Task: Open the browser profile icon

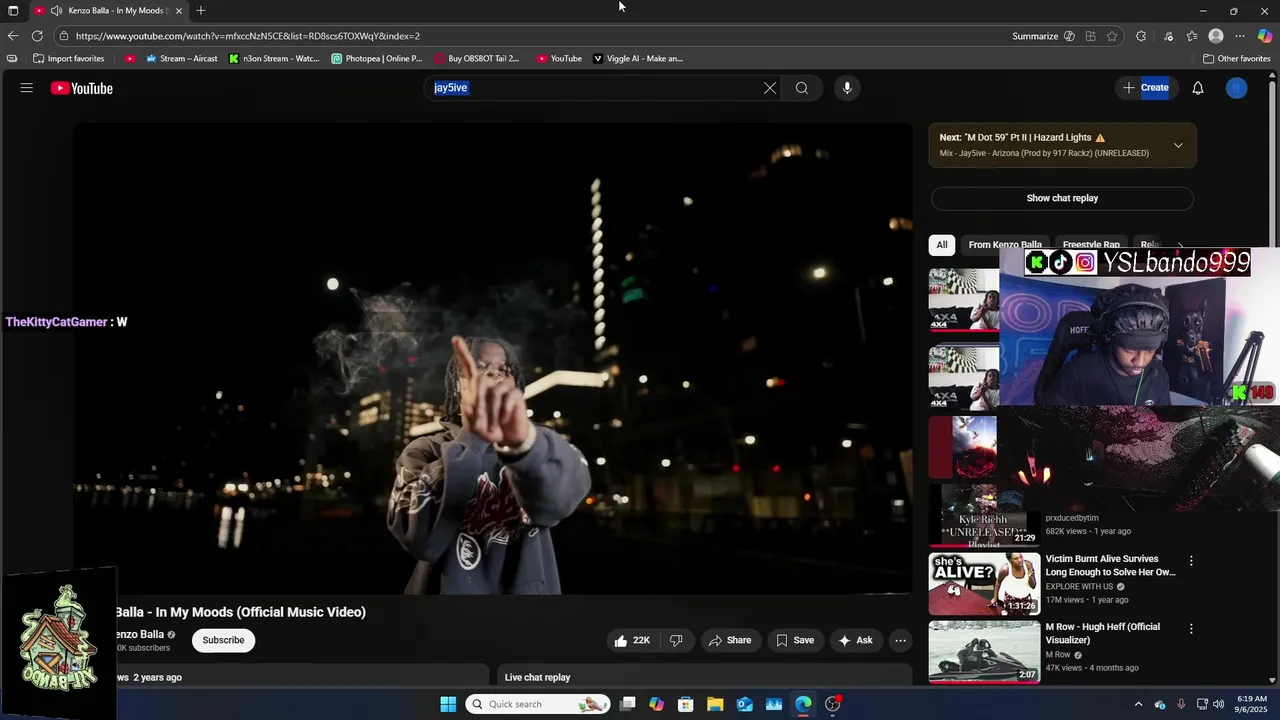Action: [x=1216, y=36]
